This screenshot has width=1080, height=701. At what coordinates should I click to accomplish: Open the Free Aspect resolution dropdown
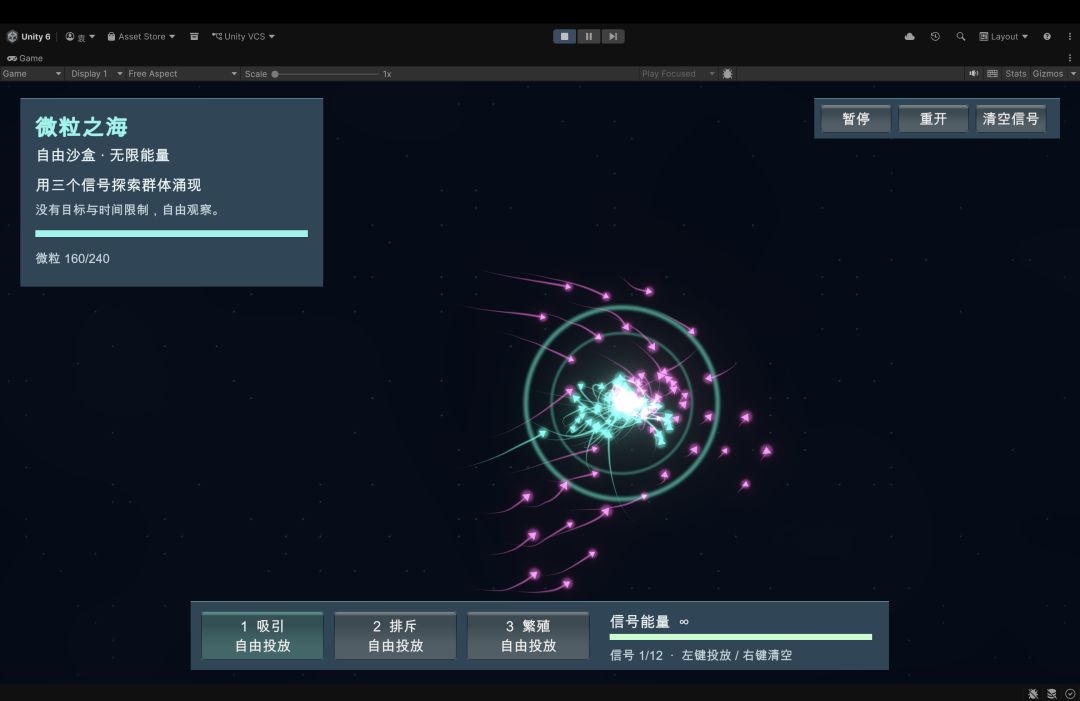(x=183, y=74)
